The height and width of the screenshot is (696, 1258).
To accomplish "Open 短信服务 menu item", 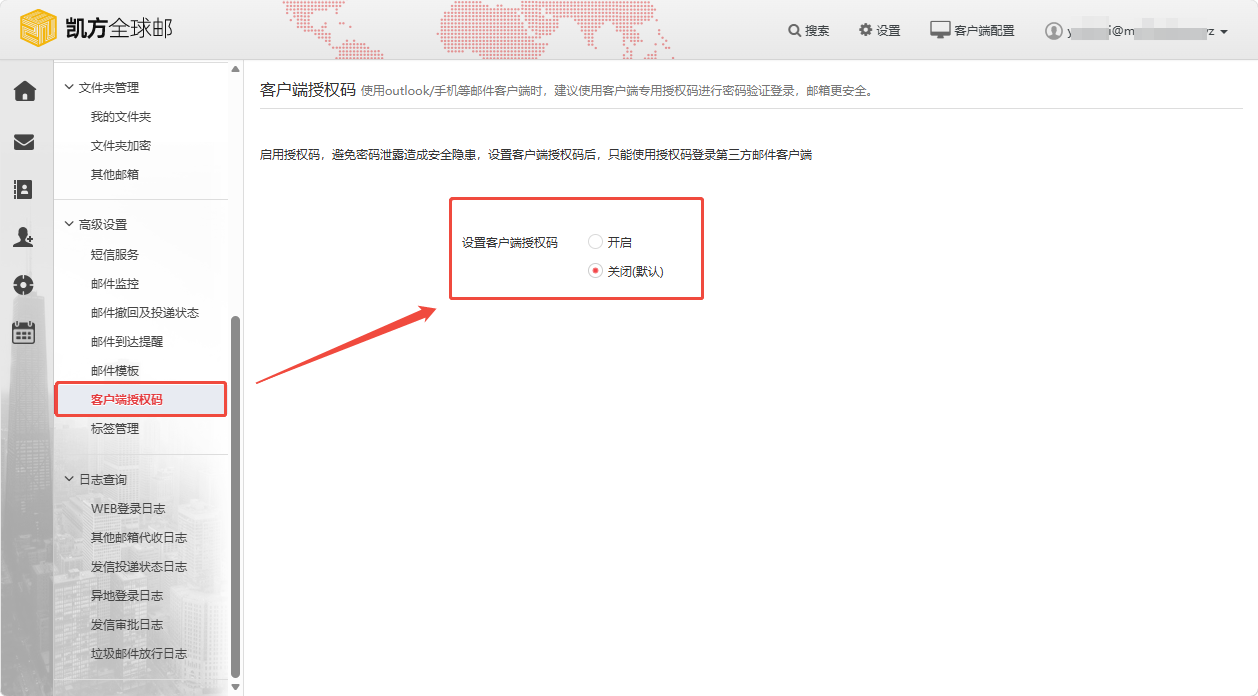I will point(115,255).
